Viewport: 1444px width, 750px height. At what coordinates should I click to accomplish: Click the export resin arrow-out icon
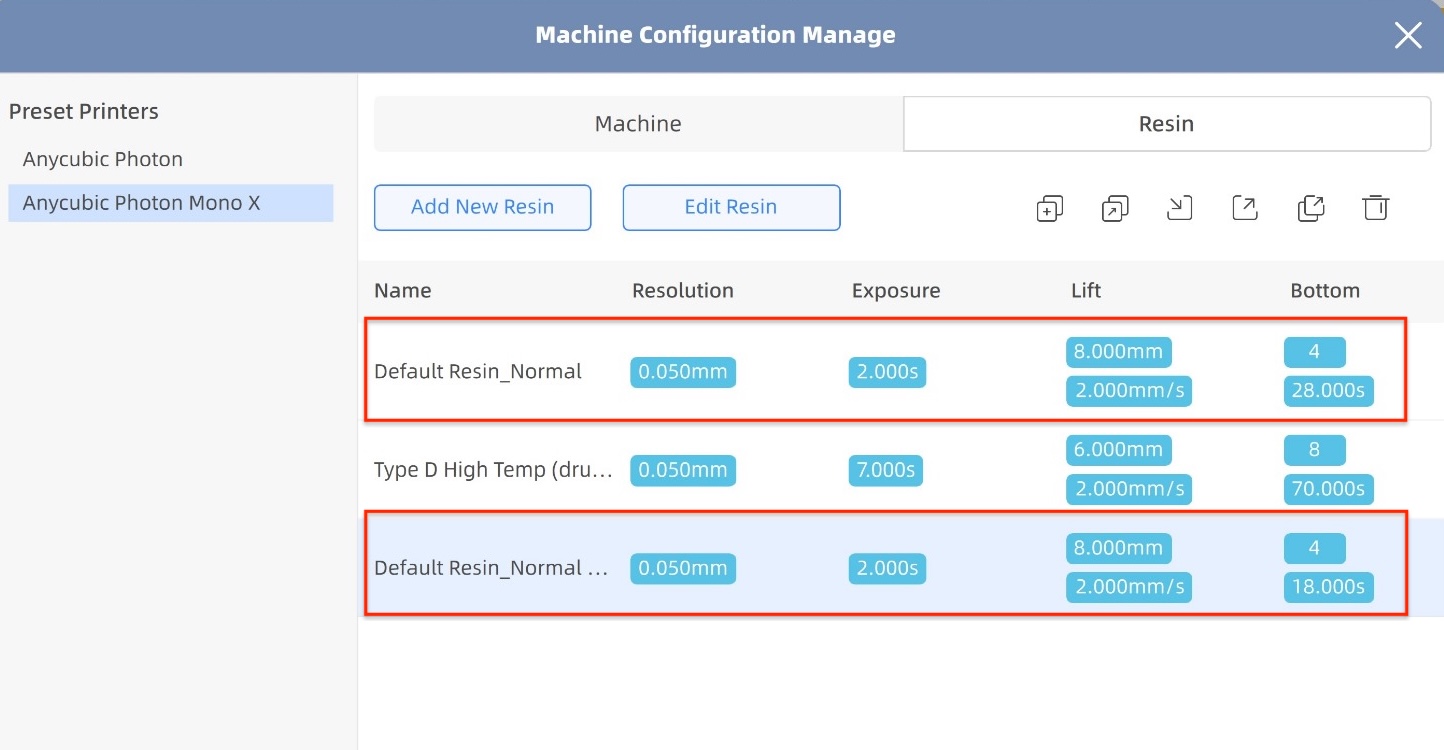point(1245,208)
